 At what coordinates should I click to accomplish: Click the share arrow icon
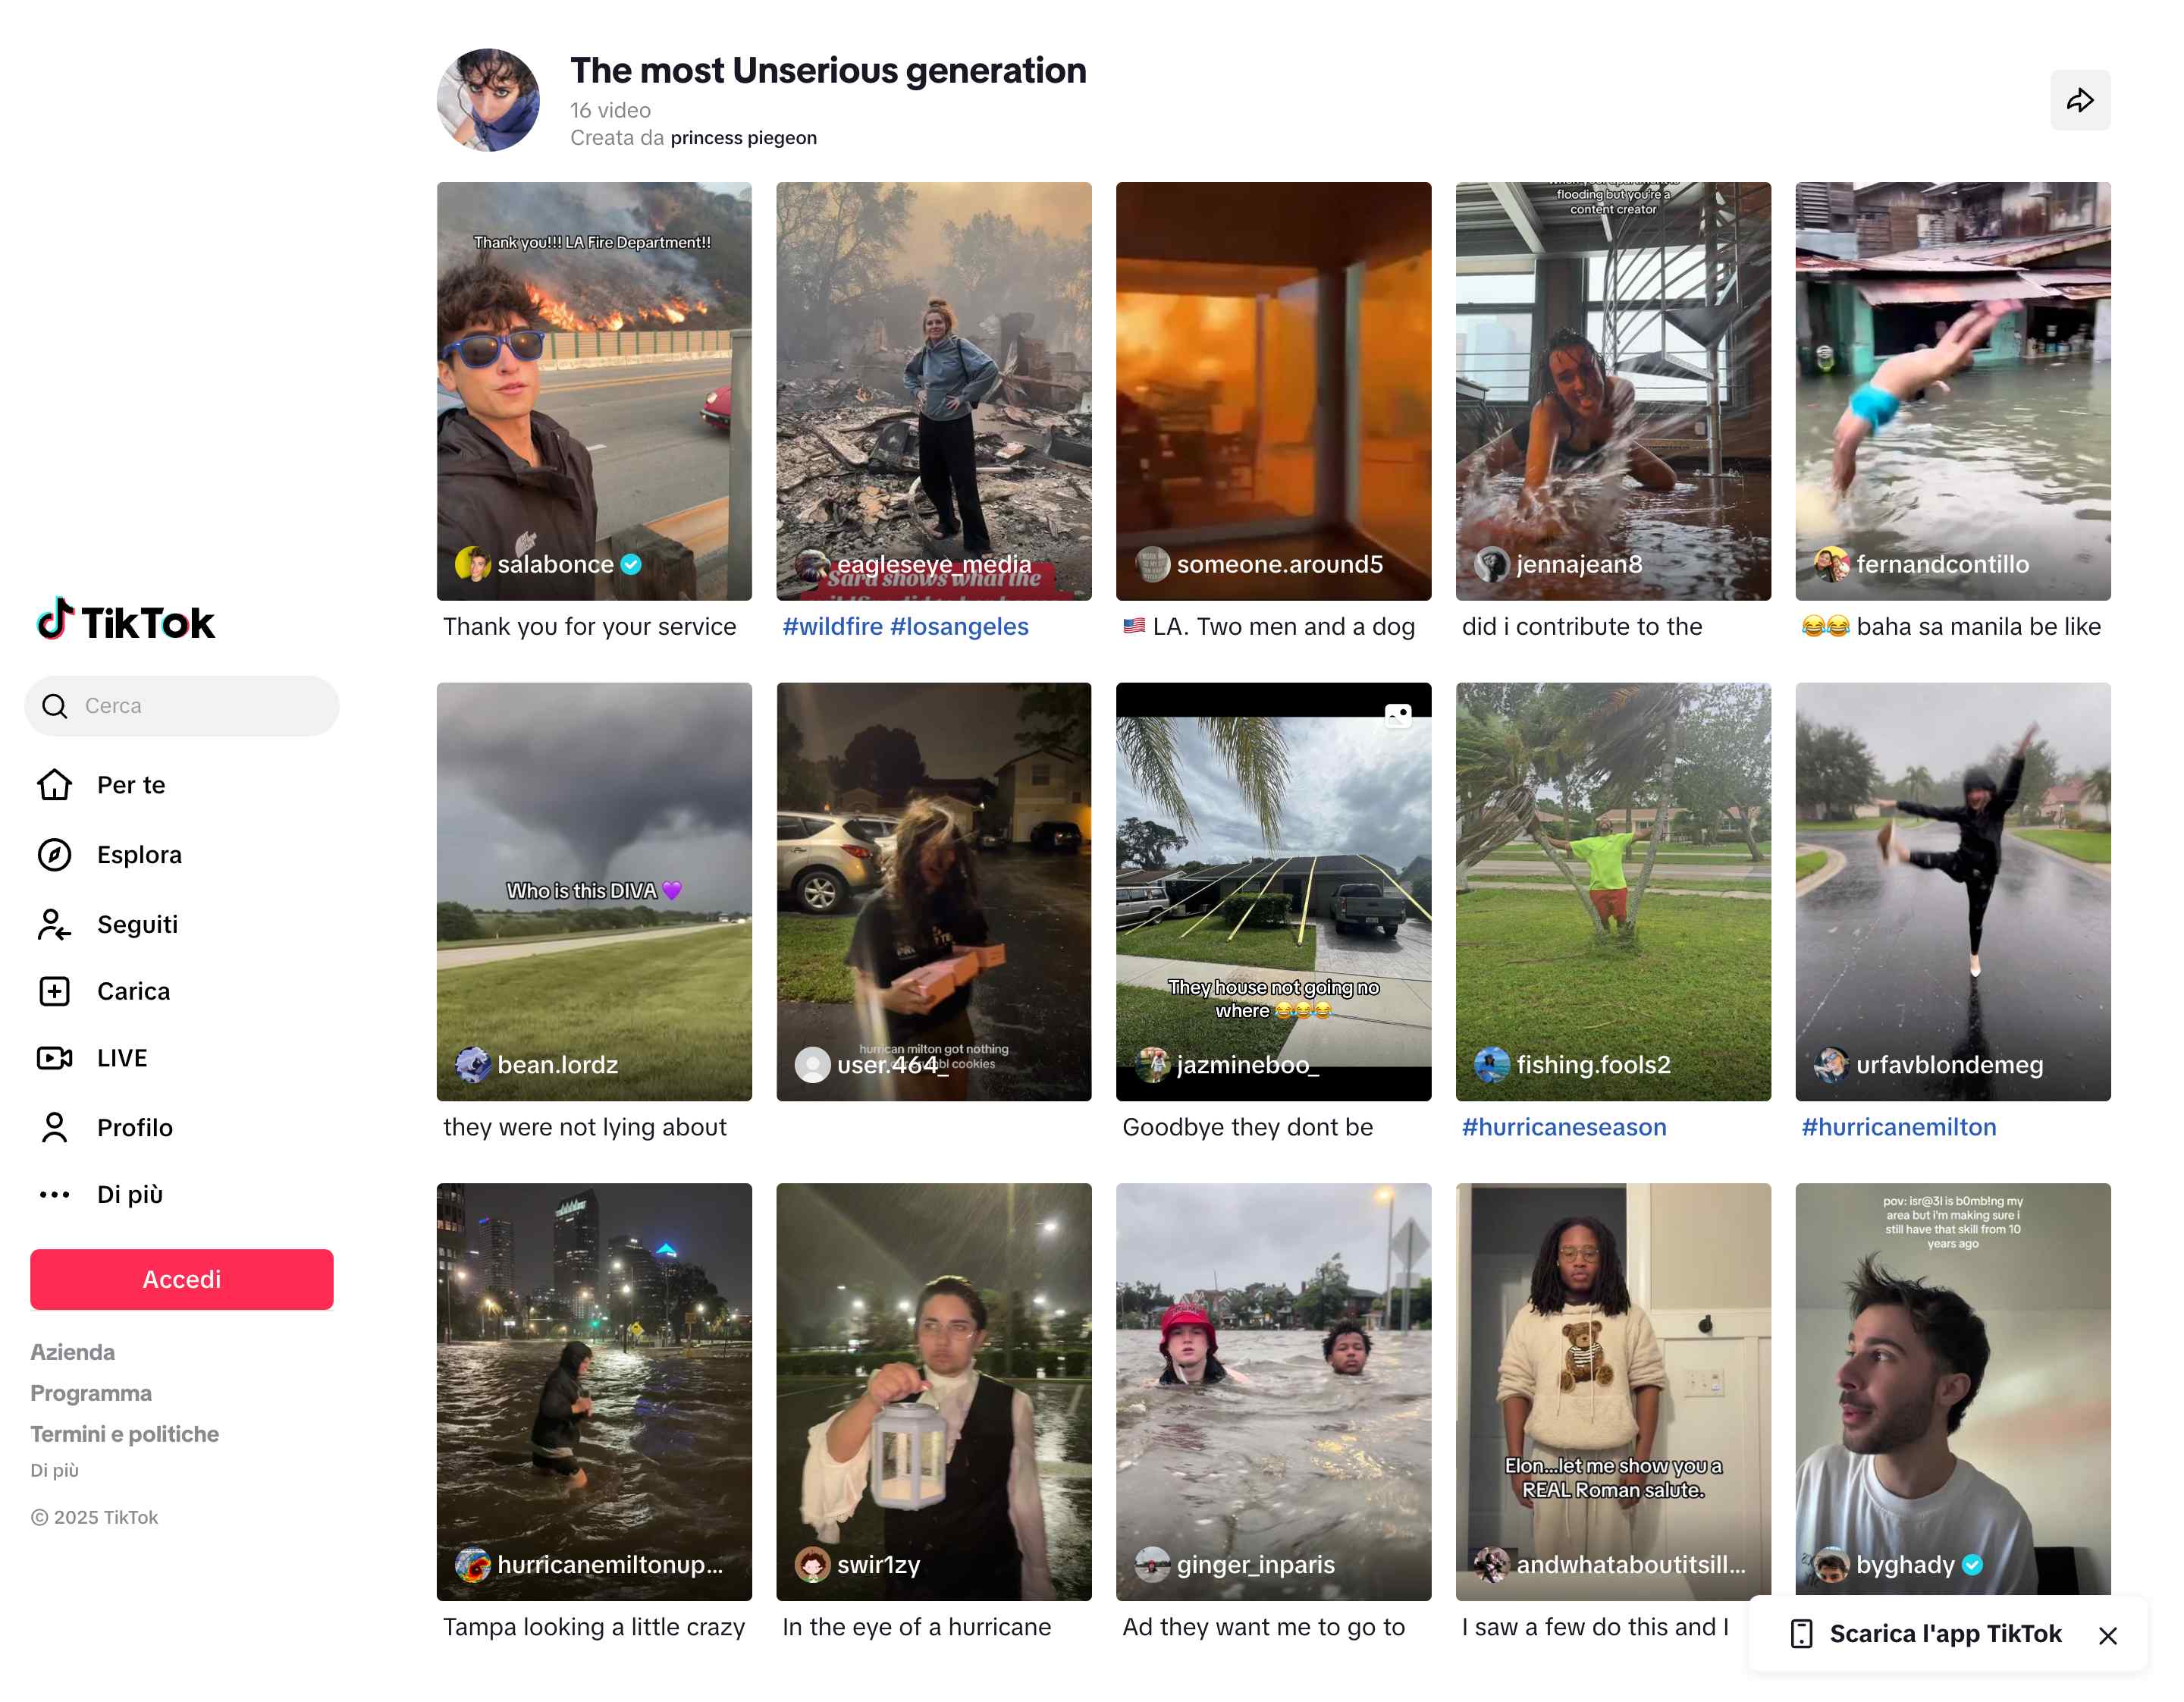point(2079,100)
